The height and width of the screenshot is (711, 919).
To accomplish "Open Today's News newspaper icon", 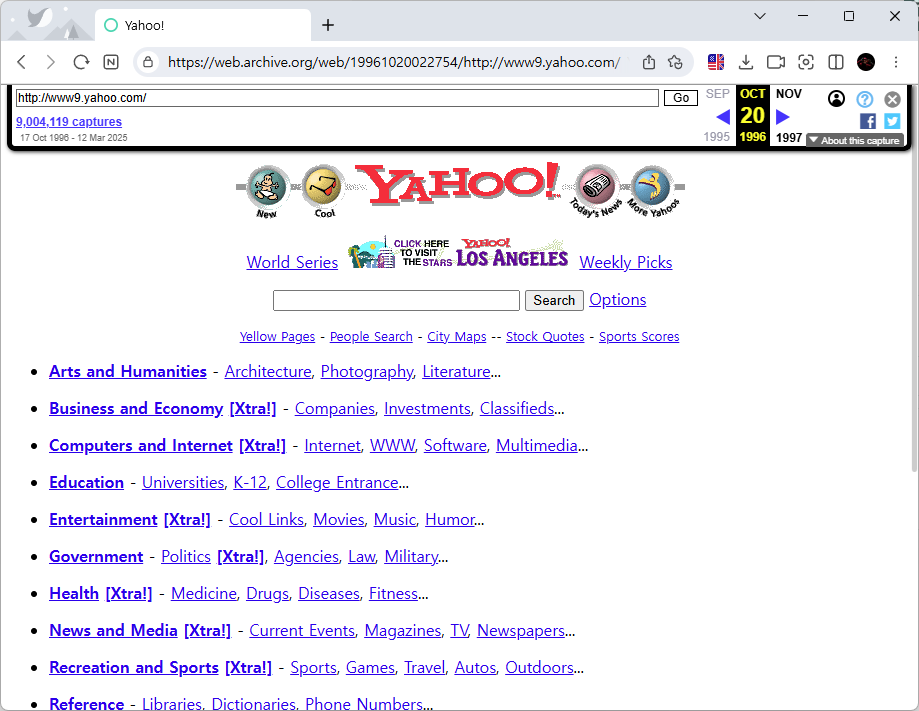I will click(596, 190).
